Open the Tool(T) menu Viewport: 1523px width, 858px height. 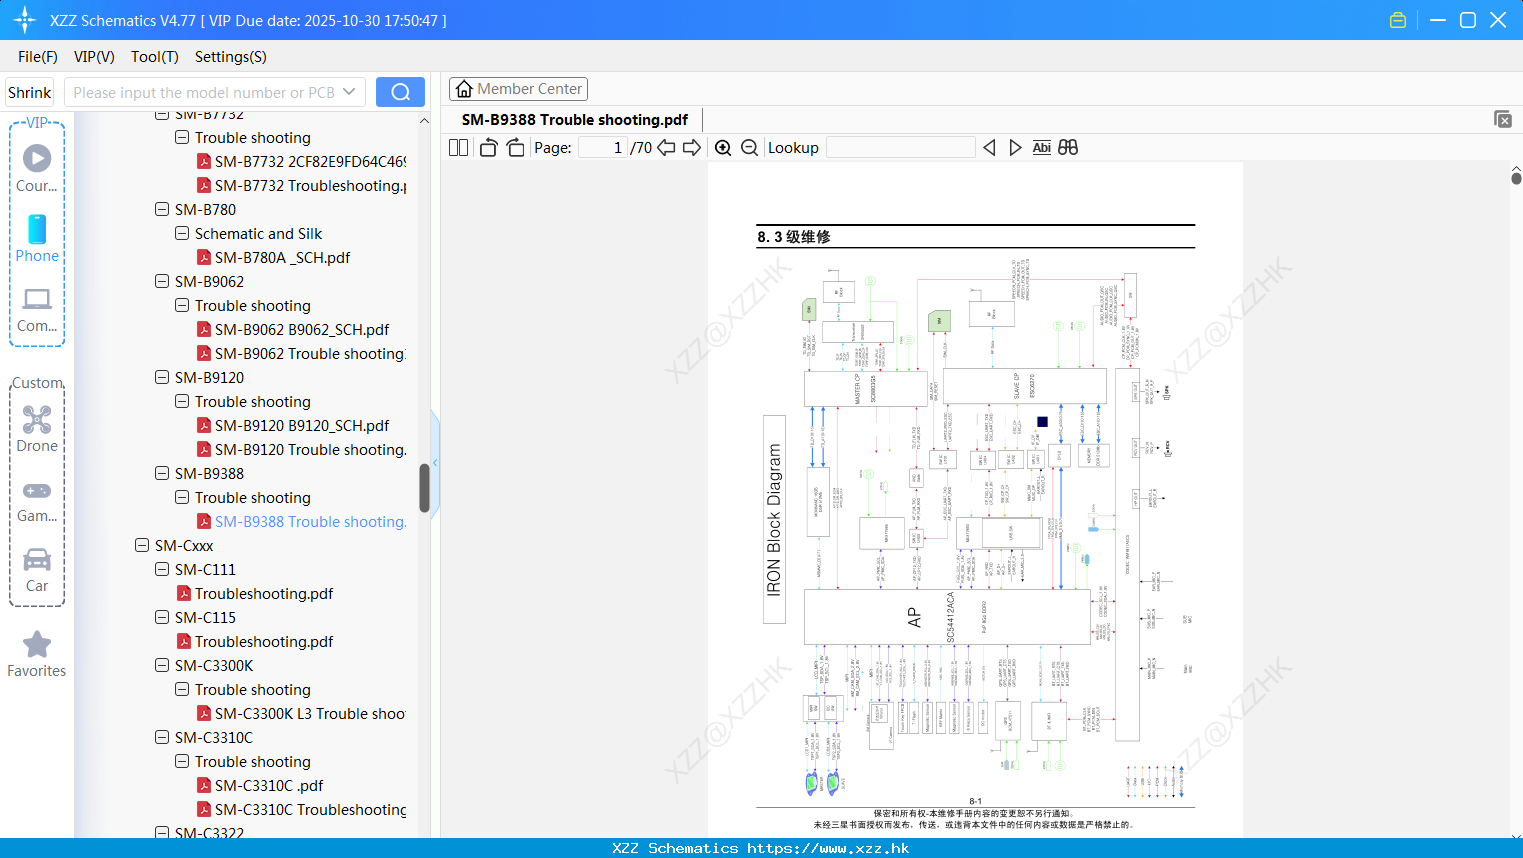coord(155,57)
